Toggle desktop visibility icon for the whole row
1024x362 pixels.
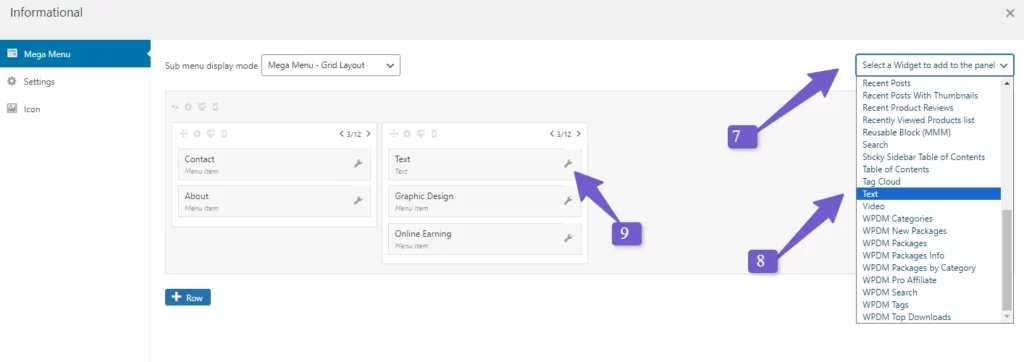tap(202, 107)
